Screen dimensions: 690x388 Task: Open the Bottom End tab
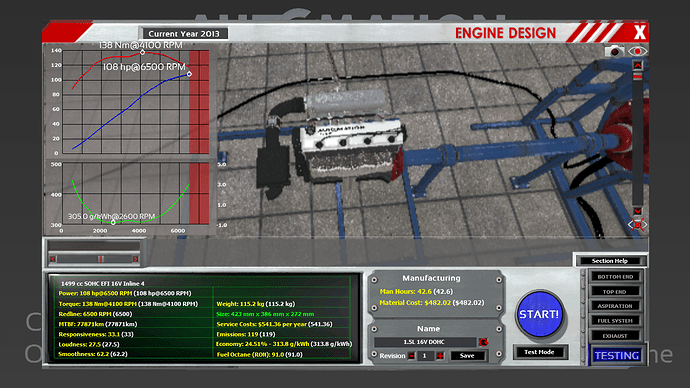coord(615,277)
